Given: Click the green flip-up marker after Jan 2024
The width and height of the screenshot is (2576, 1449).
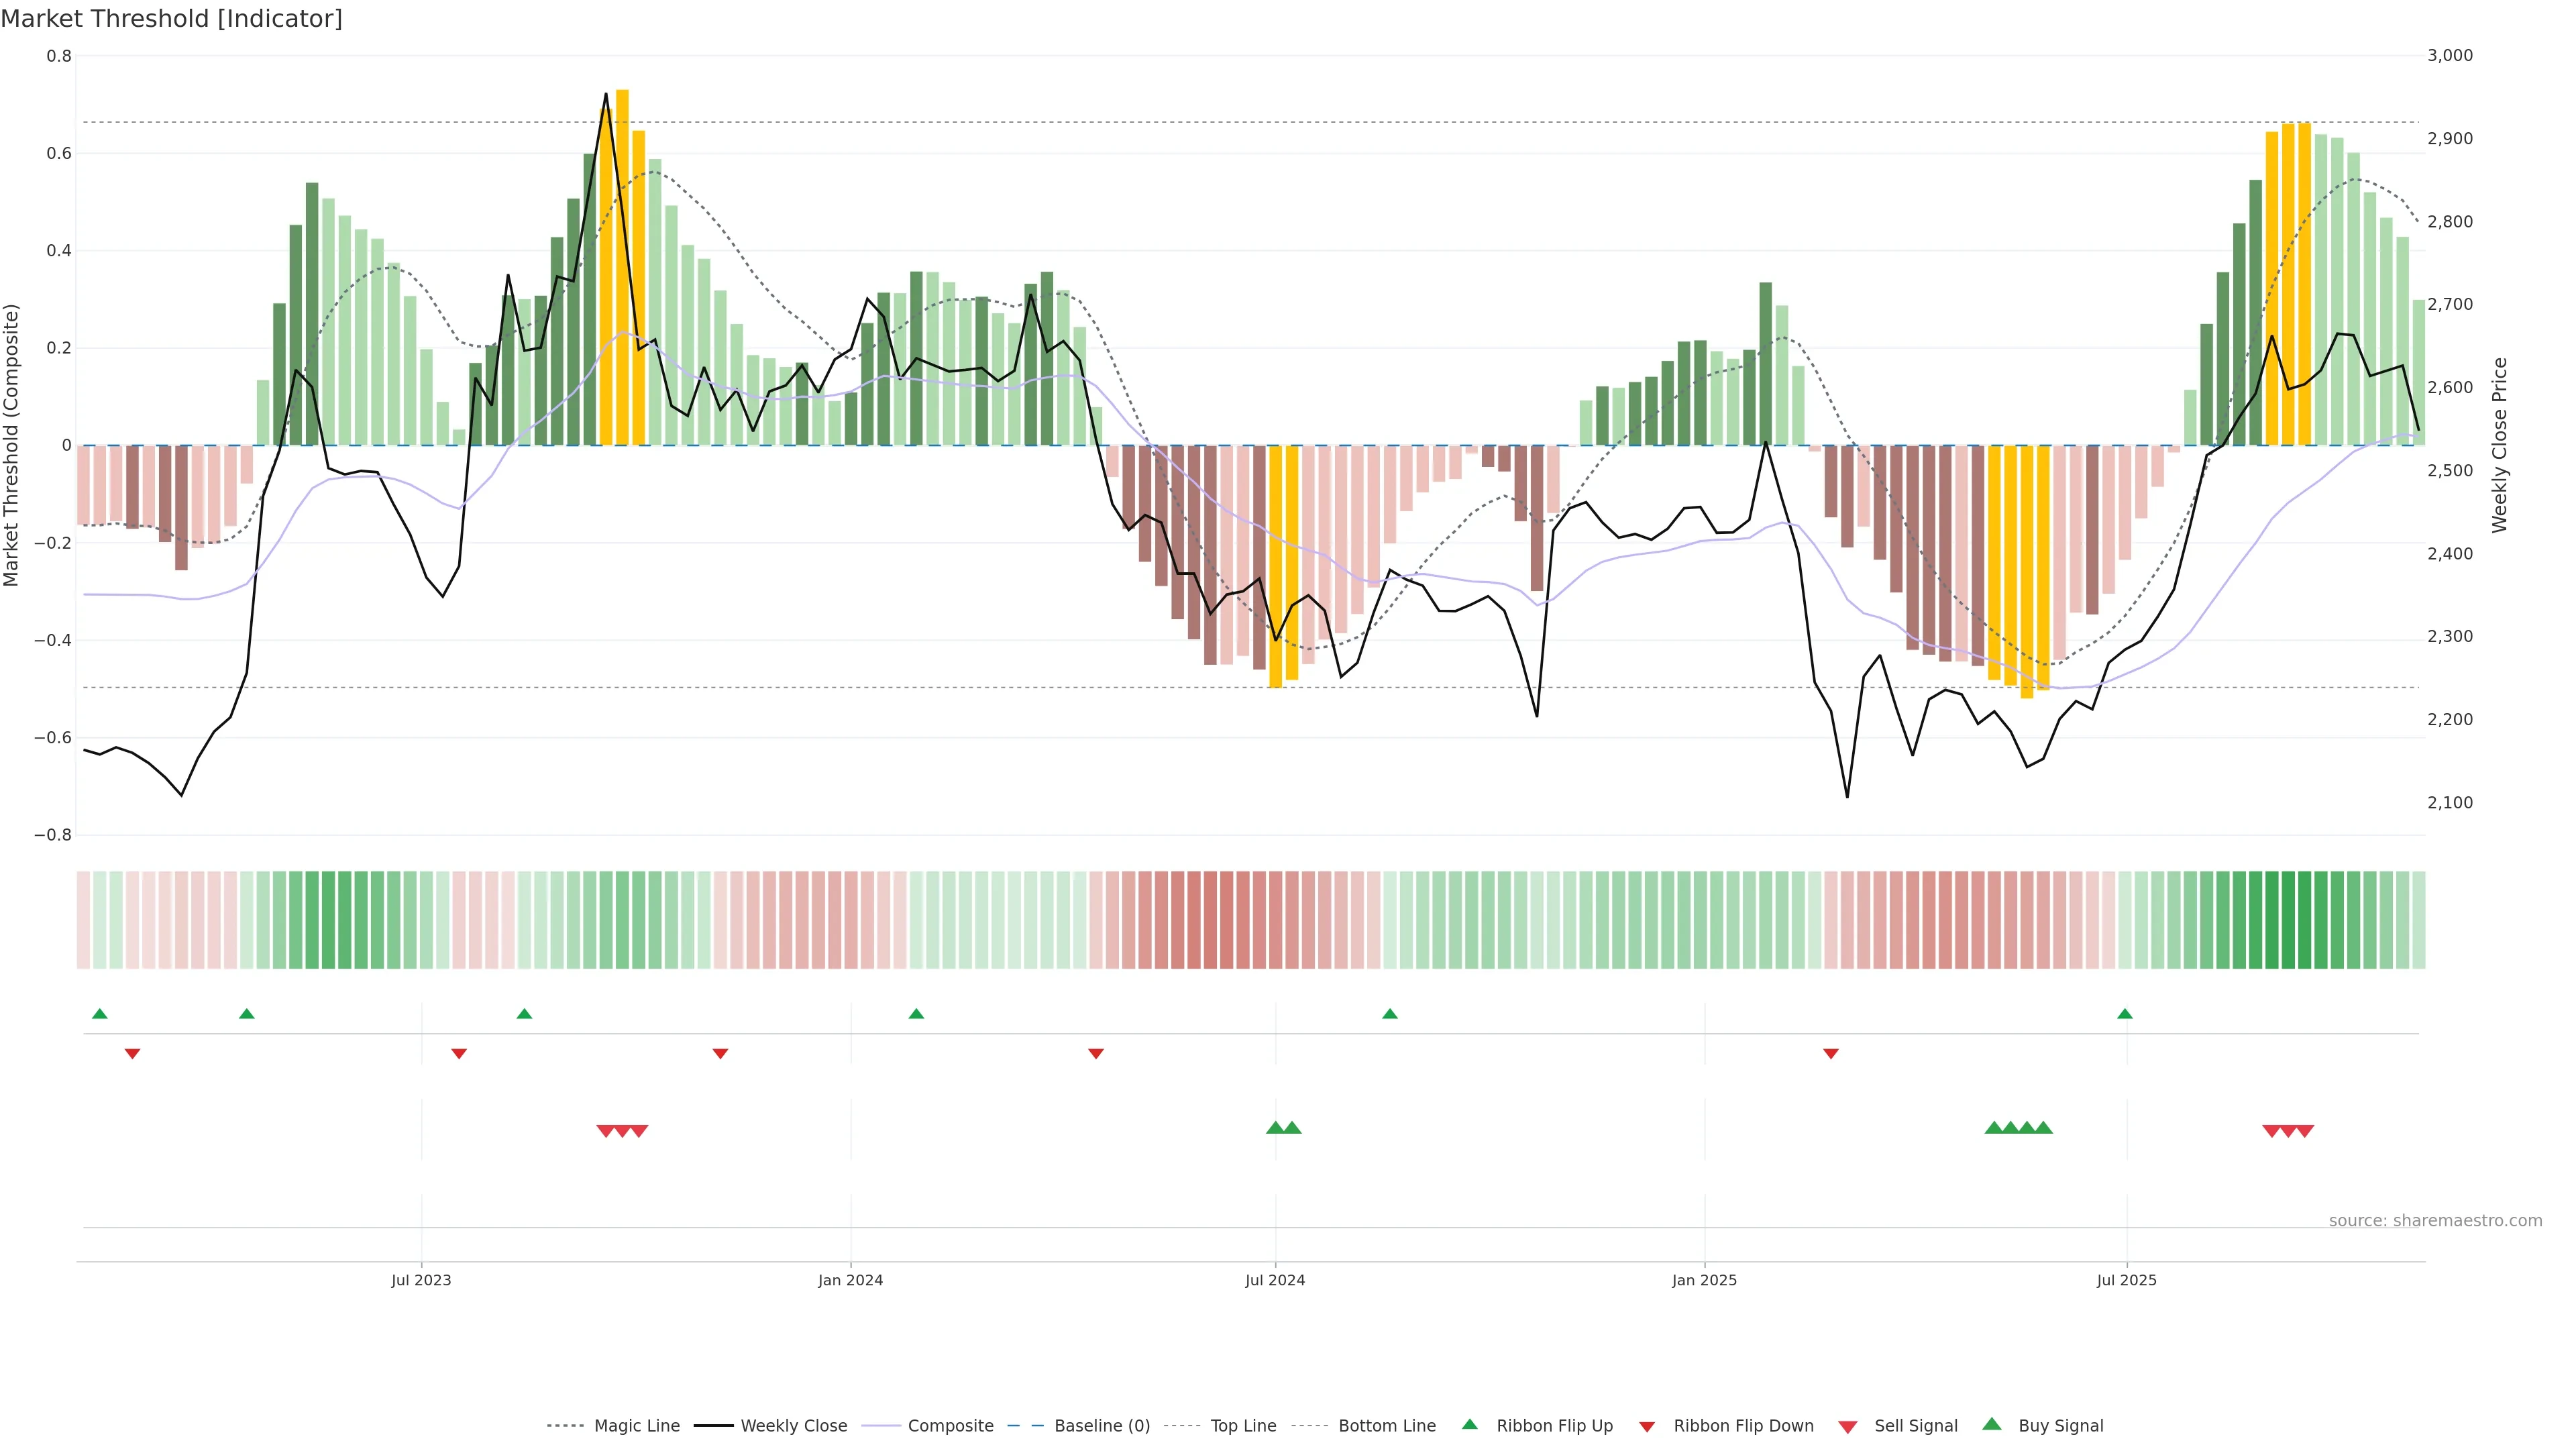Looking at the screenshot, I should [916, 1014].
